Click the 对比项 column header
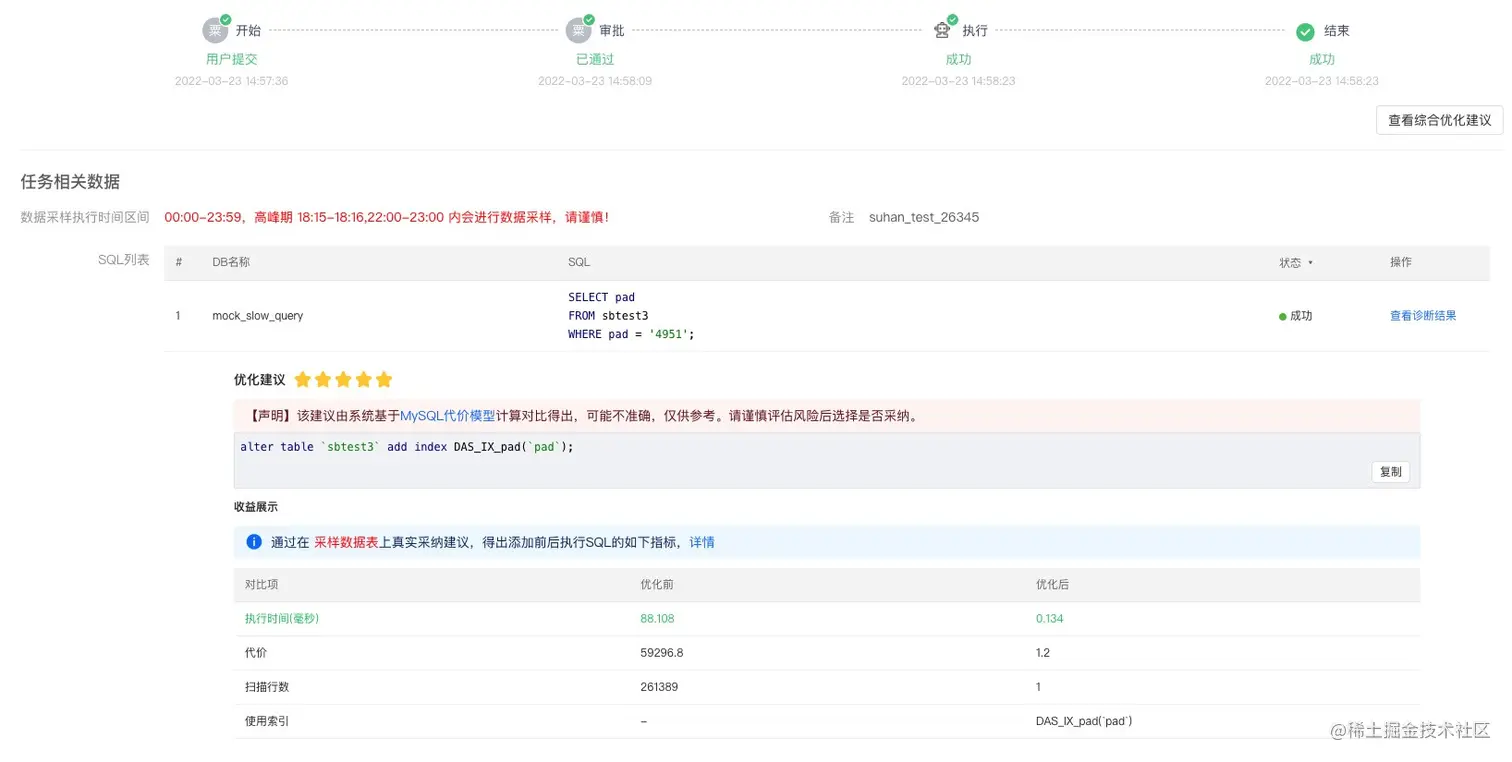The height and width of the screenshot is (762, 1512). pos(262,585)
